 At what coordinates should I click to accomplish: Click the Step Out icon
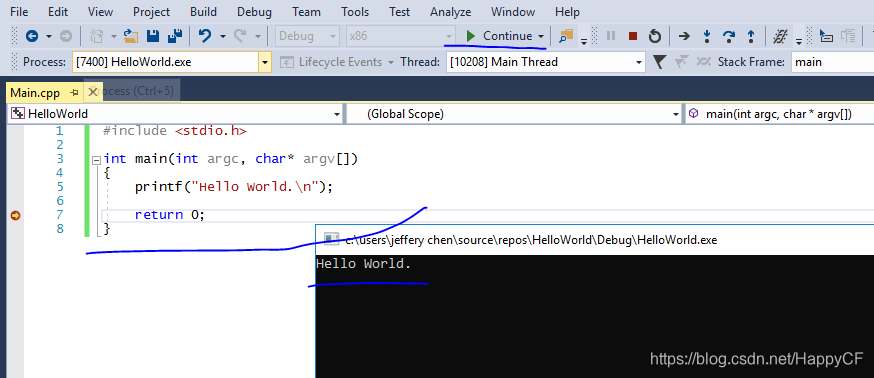tap(751, 36)
